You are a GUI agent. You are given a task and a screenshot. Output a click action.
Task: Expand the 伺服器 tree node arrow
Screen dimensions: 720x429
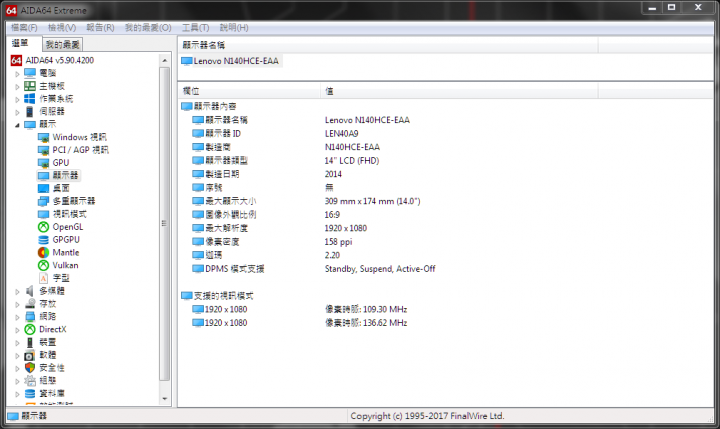tap(17, 112)
